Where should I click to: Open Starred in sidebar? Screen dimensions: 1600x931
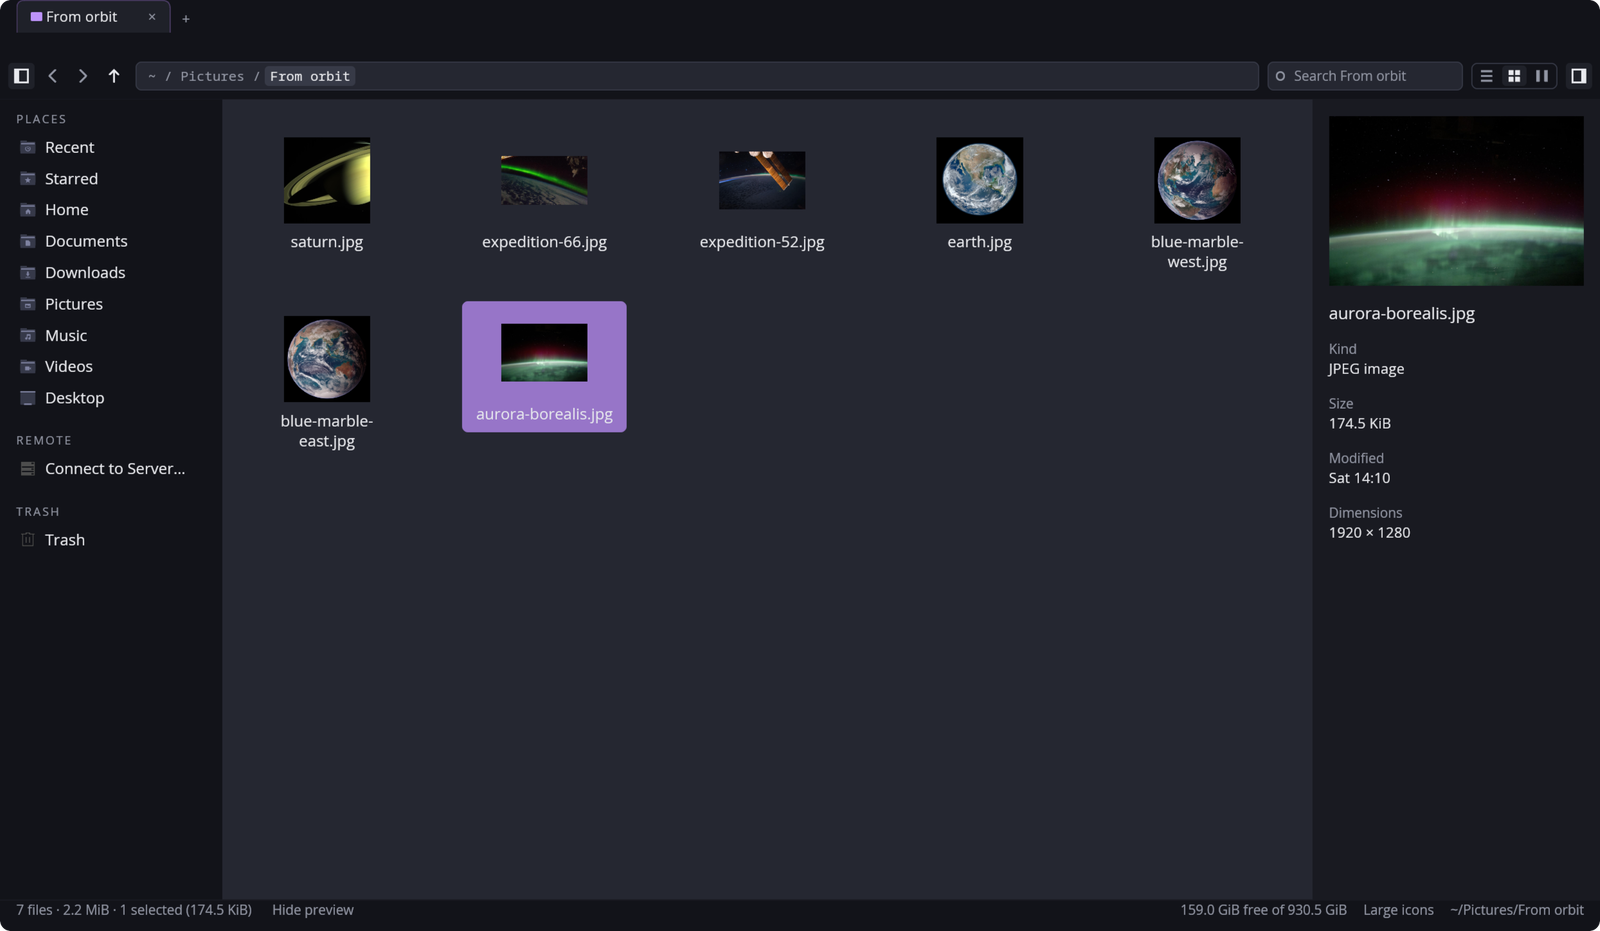[x=110, y=179]
